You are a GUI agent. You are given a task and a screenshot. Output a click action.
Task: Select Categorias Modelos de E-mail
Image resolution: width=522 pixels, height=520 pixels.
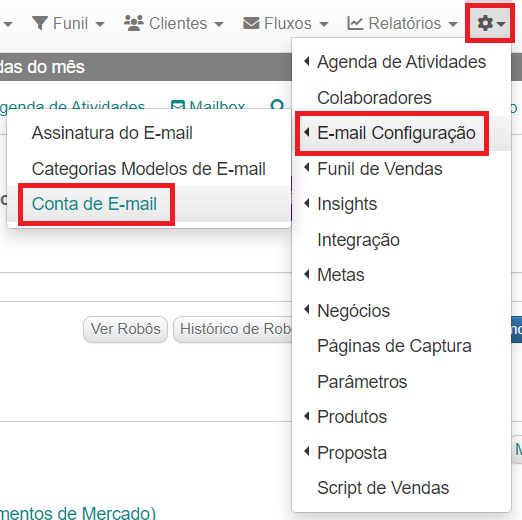tap(149, 168)
